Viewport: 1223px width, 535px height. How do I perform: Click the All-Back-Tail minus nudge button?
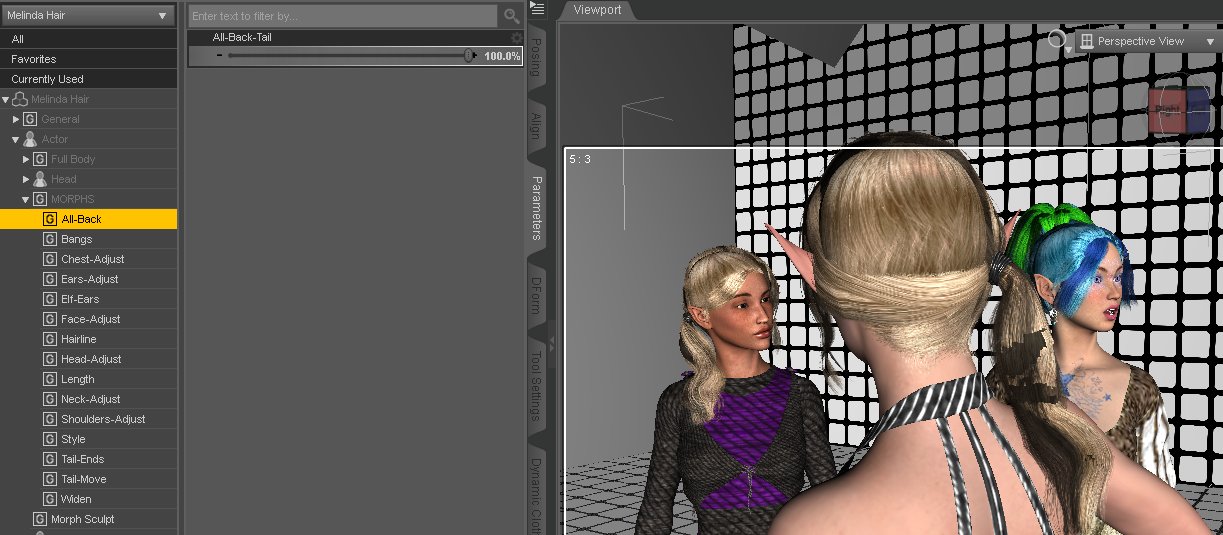pyautogui.click(x=219, y=56)
